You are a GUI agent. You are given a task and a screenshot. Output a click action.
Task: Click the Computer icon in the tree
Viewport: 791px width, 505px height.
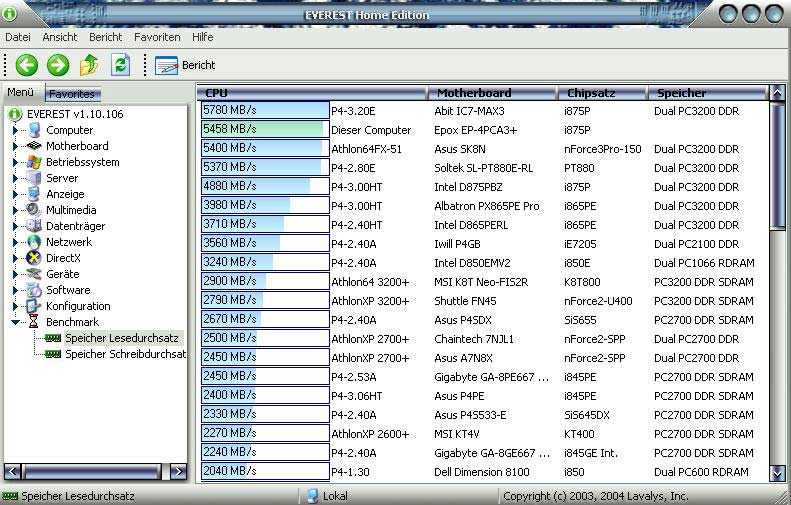(34, 130)
